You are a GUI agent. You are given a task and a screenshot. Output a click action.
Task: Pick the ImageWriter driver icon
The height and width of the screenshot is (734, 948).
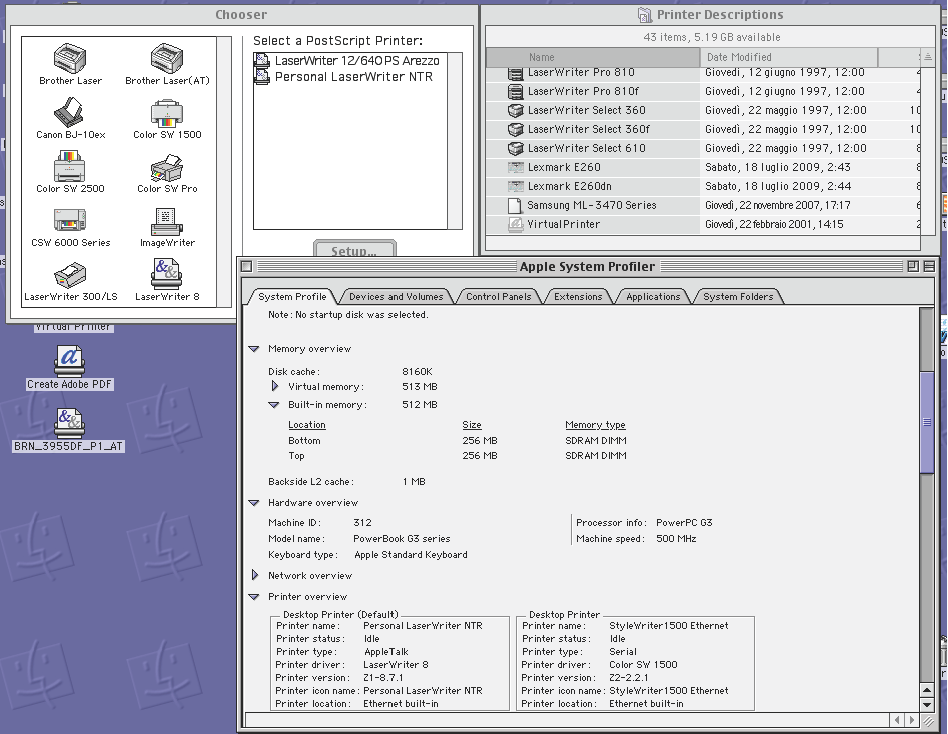pyautogui.click(x=167, y=221)
